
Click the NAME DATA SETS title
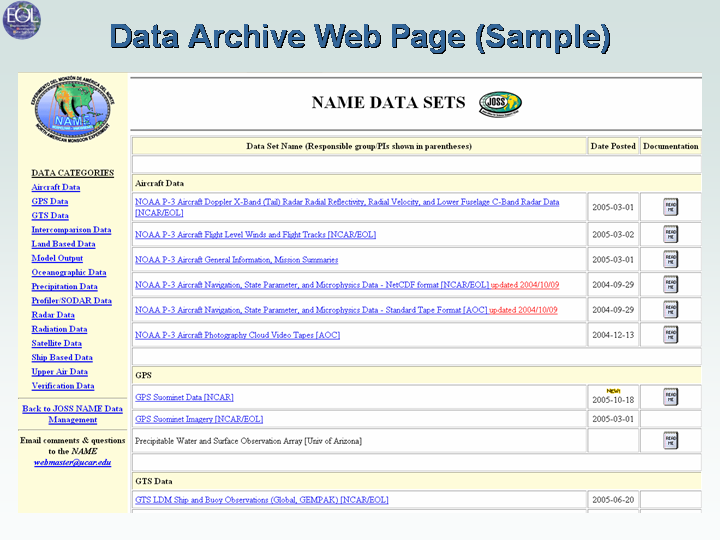388,102
